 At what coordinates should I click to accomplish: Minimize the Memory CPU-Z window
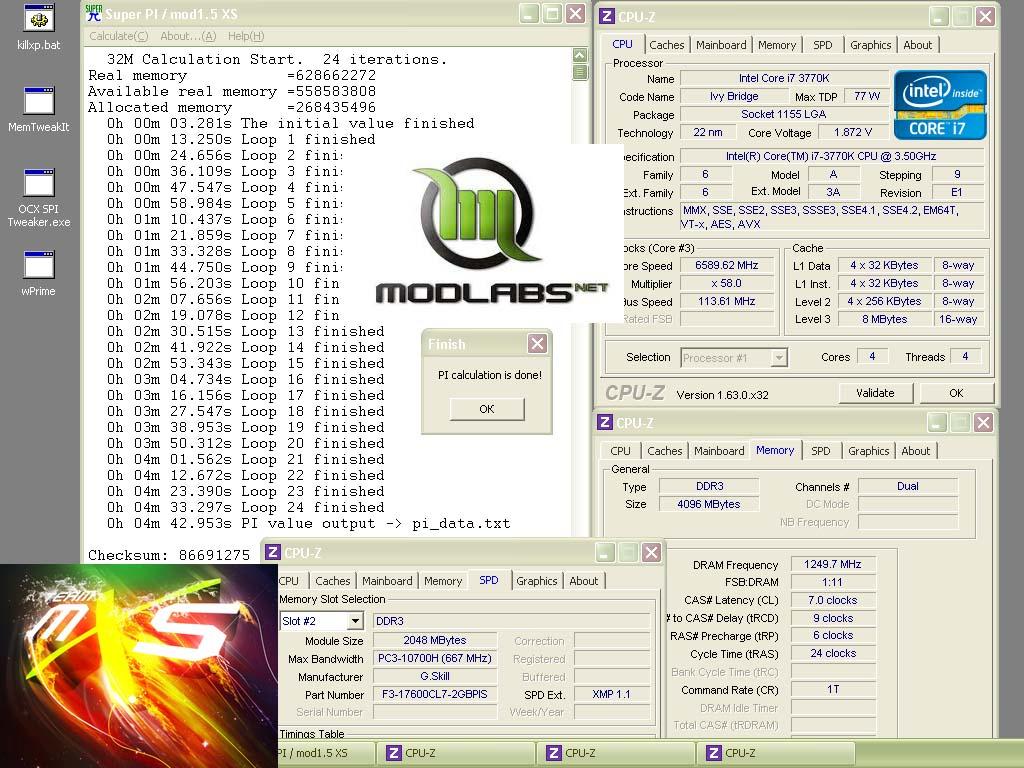point(936,423)
